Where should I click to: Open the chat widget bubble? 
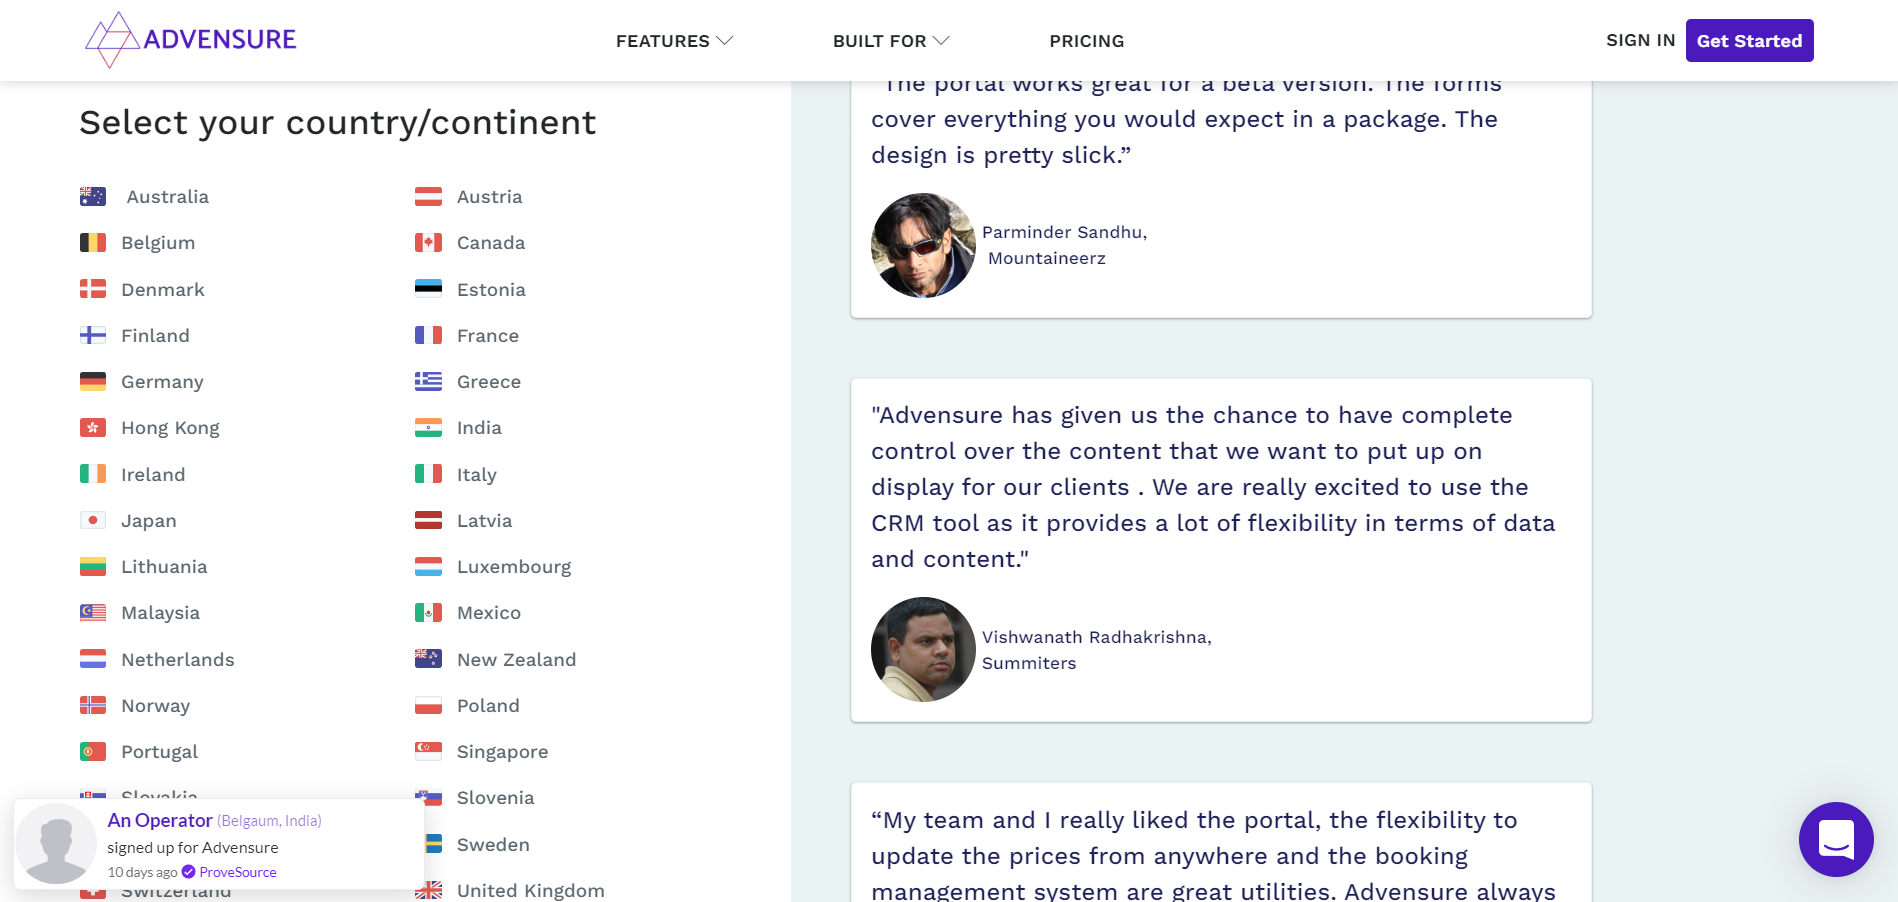pos(1835,839)
